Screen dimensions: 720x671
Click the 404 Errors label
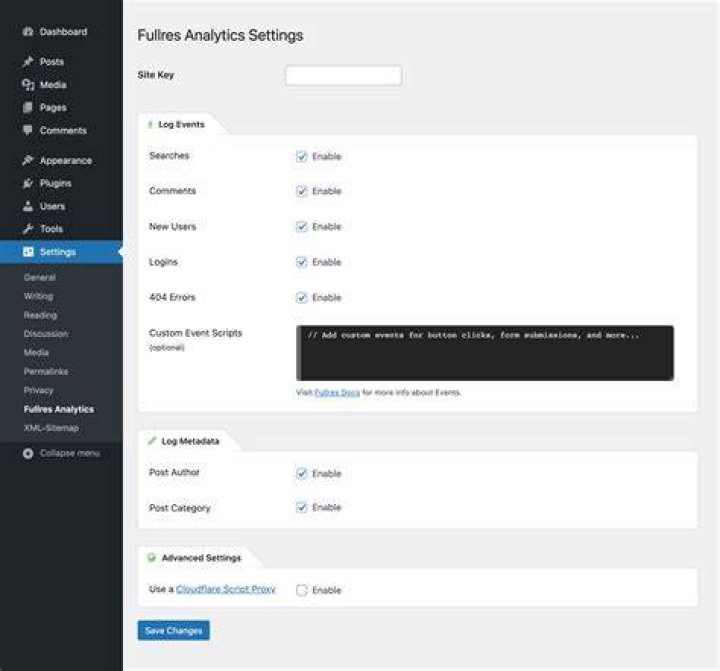(172, 297)
